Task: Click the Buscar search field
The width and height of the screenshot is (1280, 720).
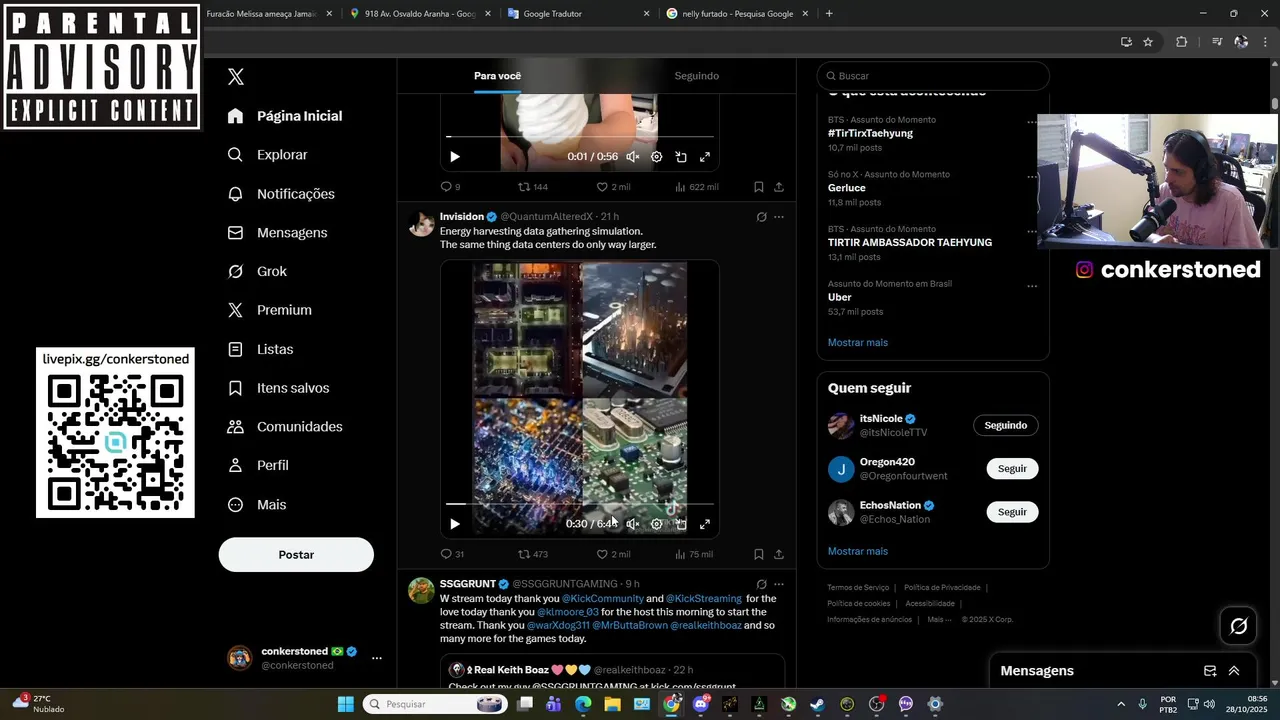Action: click(933, 76)
